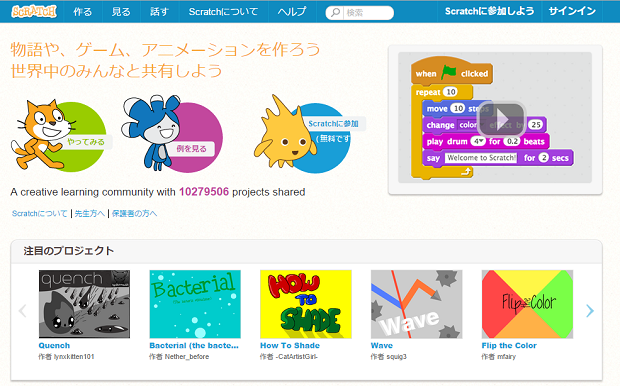Play the intro video with play button
The width and height of the screenshot is (620, 386).
[x=502, y=118]
